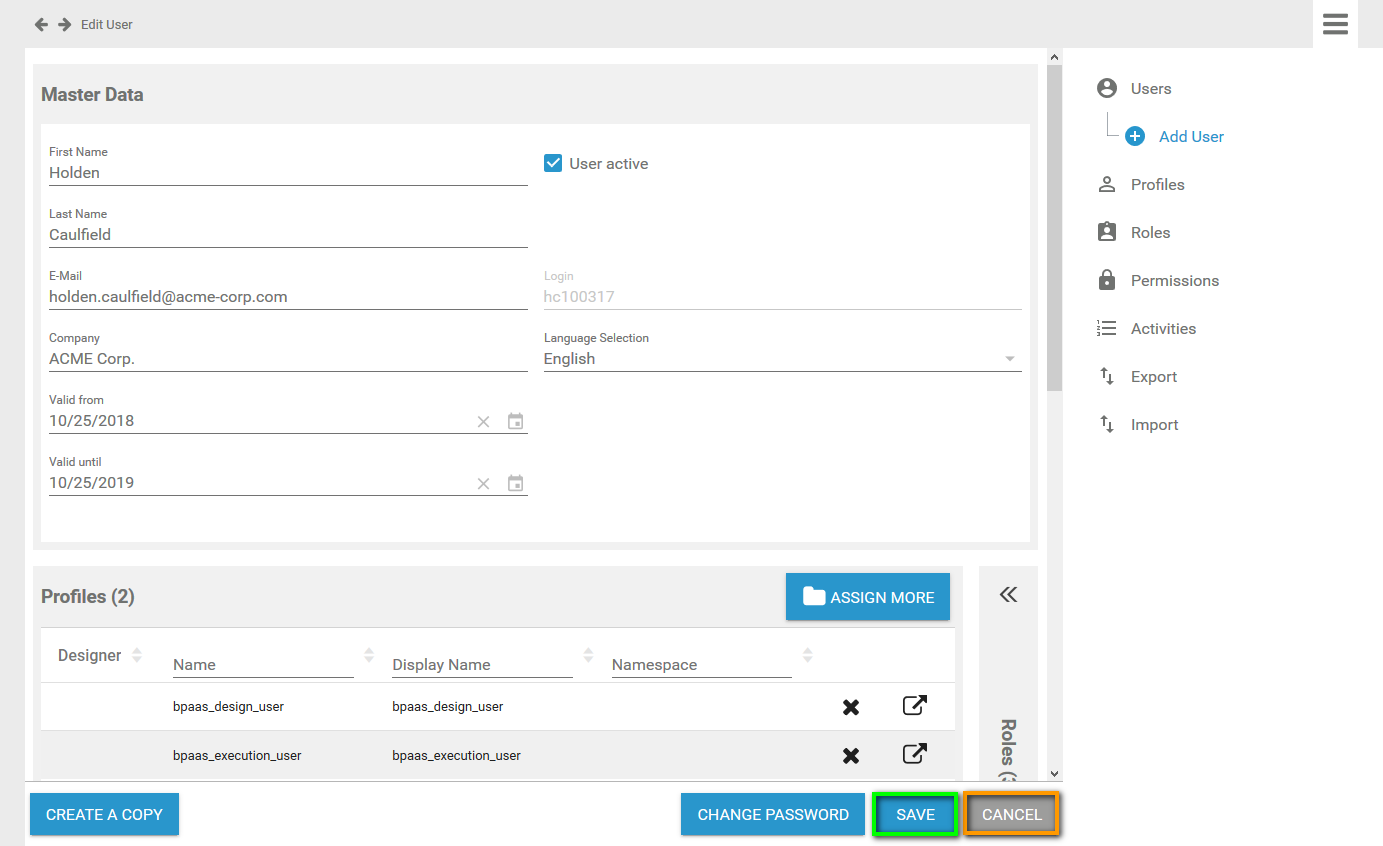Click the Save button
Image resolution: width=1383 pixels, height=846 pixels.
point(915,814)
